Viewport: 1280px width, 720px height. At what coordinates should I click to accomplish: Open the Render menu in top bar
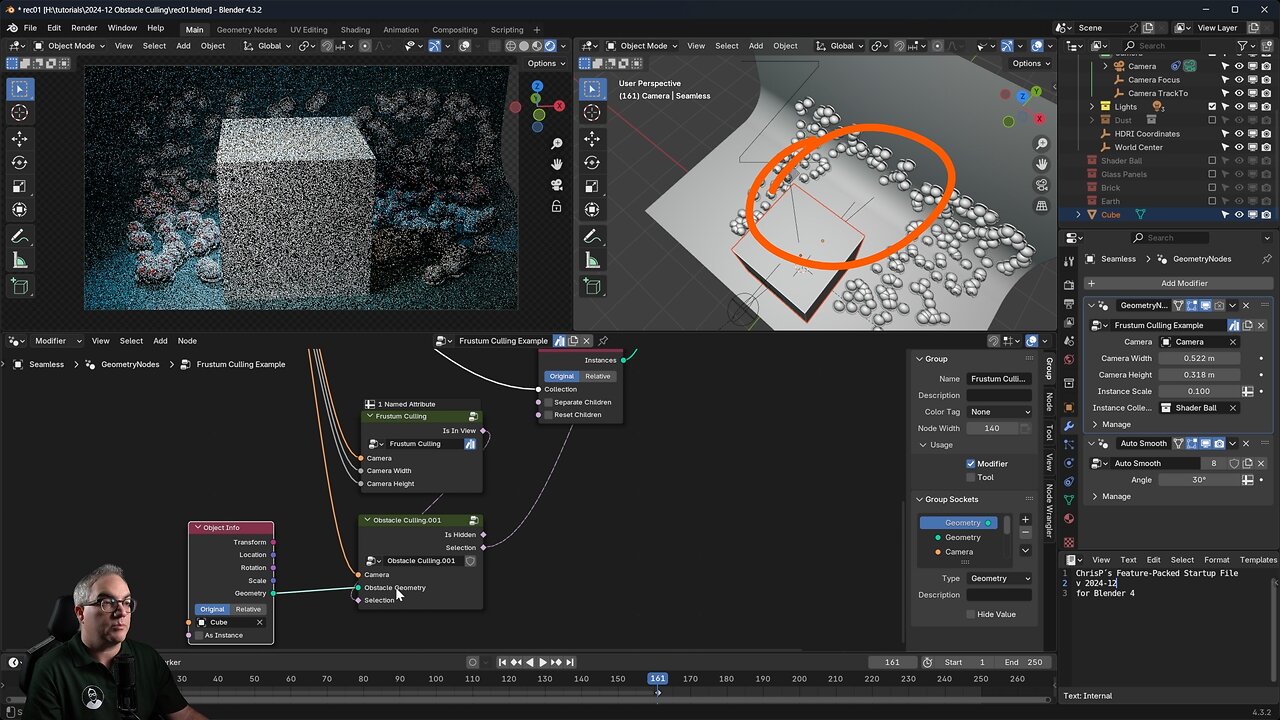coord(84,28)
